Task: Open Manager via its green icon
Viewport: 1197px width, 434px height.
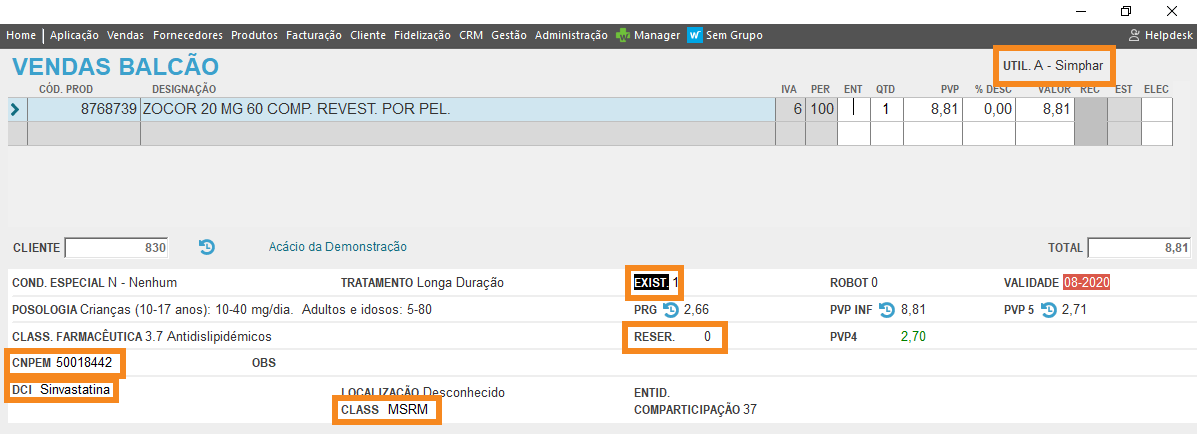Action: [624, 35]
